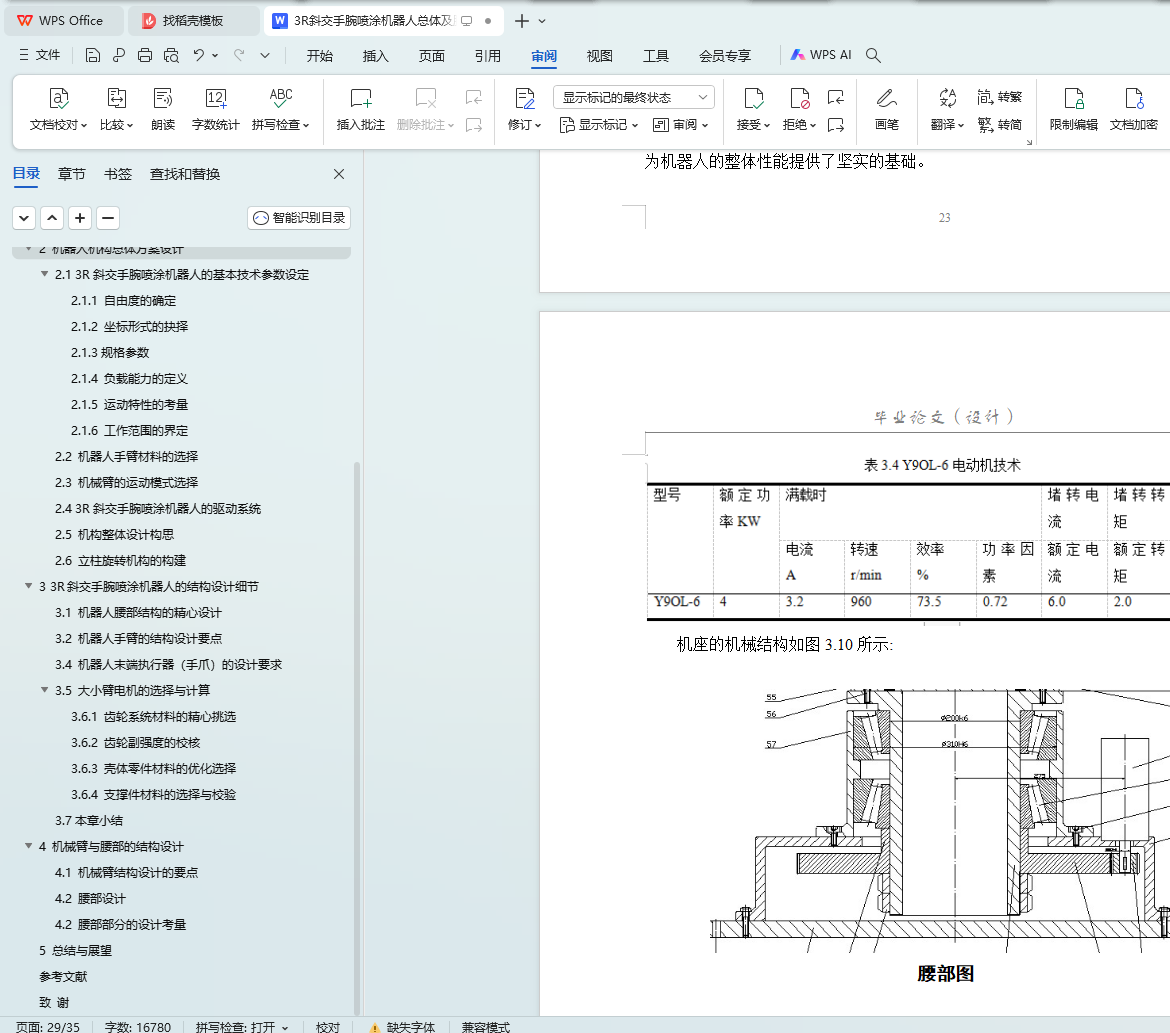This screenshot has height=1033, width=1170.
Task: Click the 修订 track changes icon
Action: 525,99
